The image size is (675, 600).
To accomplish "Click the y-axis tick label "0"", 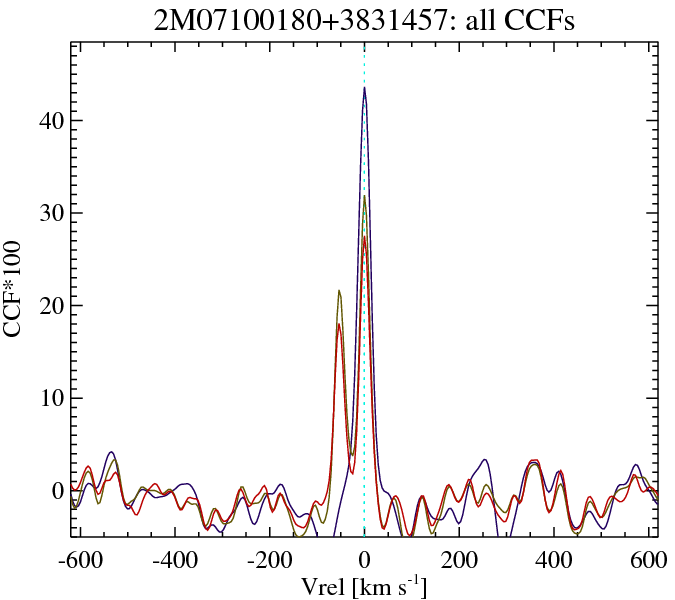I will 57,490.
